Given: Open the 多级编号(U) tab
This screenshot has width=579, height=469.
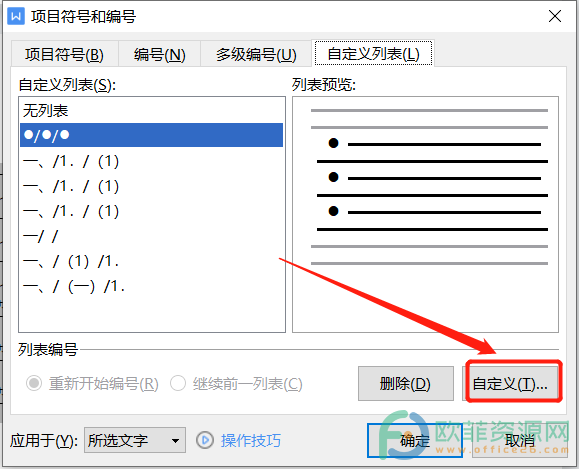Looking at the screenshot, I should [x=256, y=54].
